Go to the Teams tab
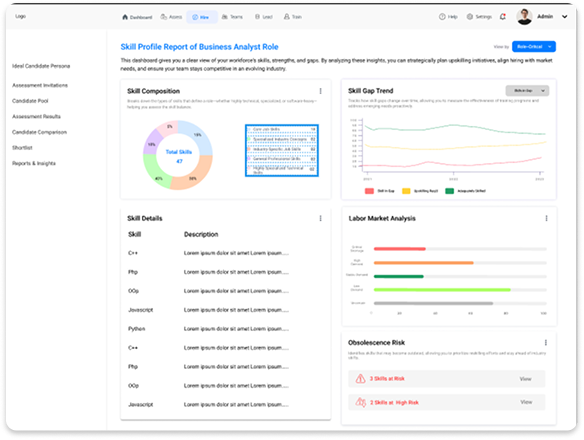The image size is (584, 440). point(232,17)
